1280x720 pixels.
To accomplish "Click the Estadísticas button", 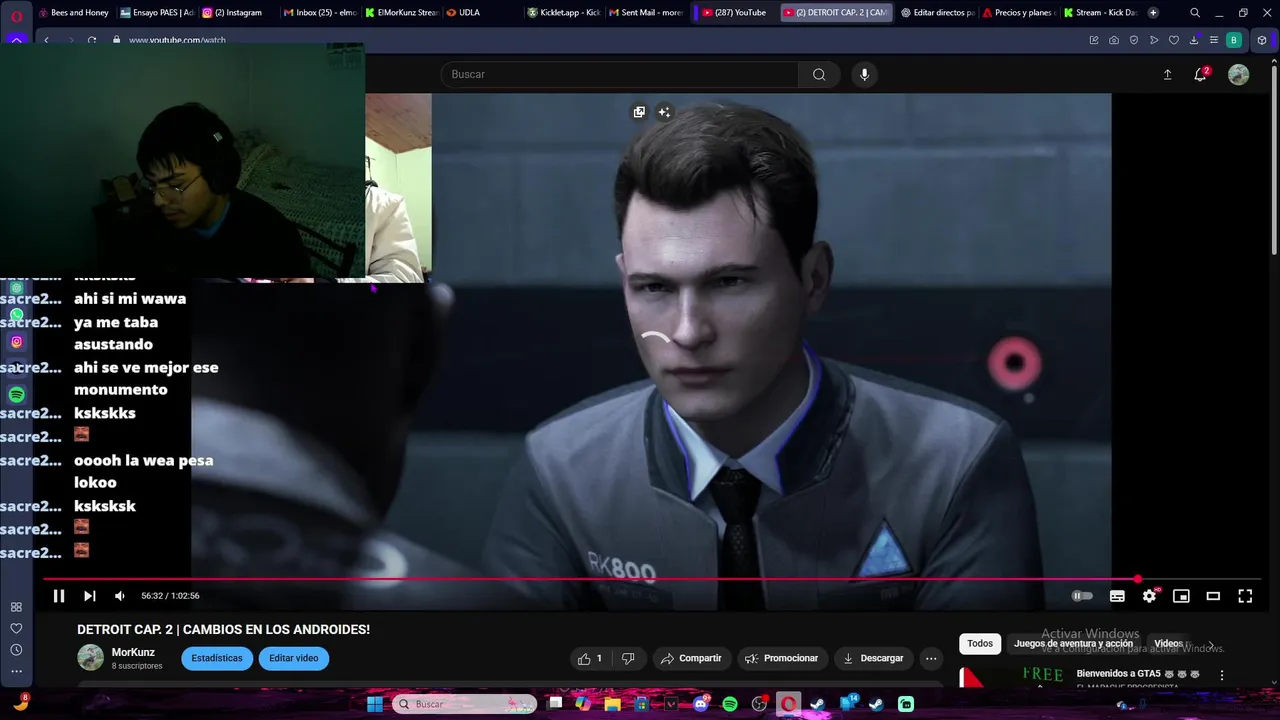I will point(217,658).
